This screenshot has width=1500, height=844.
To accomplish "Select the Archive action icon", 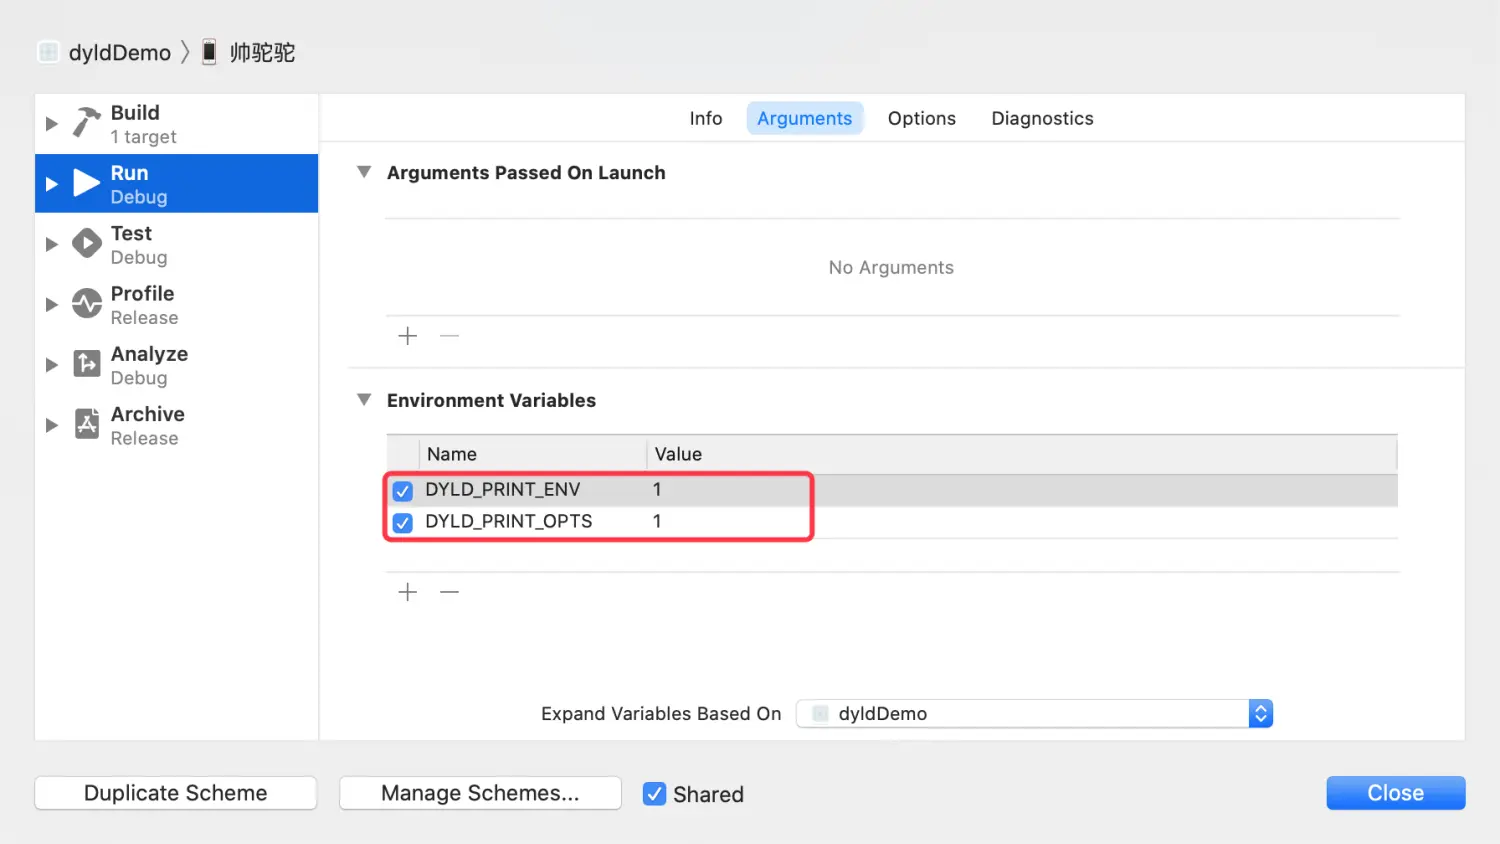I will (x=87, y=424).
